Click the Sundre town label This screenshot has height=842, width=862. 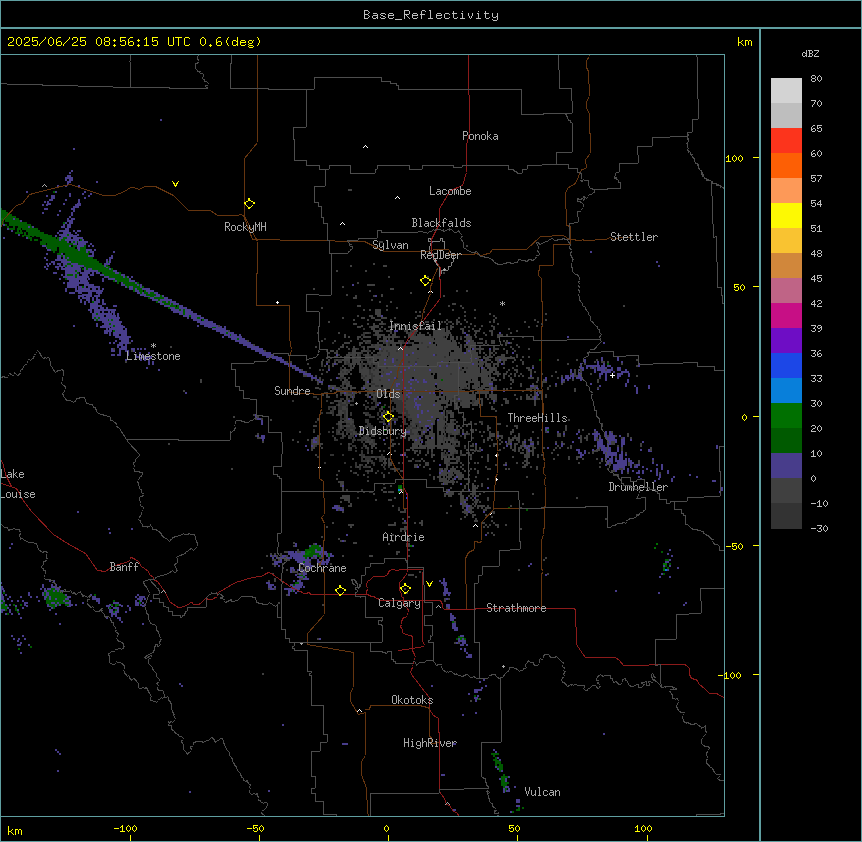[292, 391]
